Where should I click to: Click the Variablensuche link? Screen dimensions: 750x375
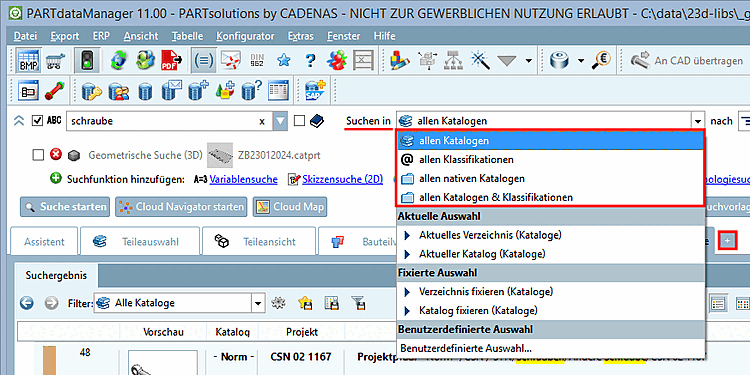click(x=243, y=179)
